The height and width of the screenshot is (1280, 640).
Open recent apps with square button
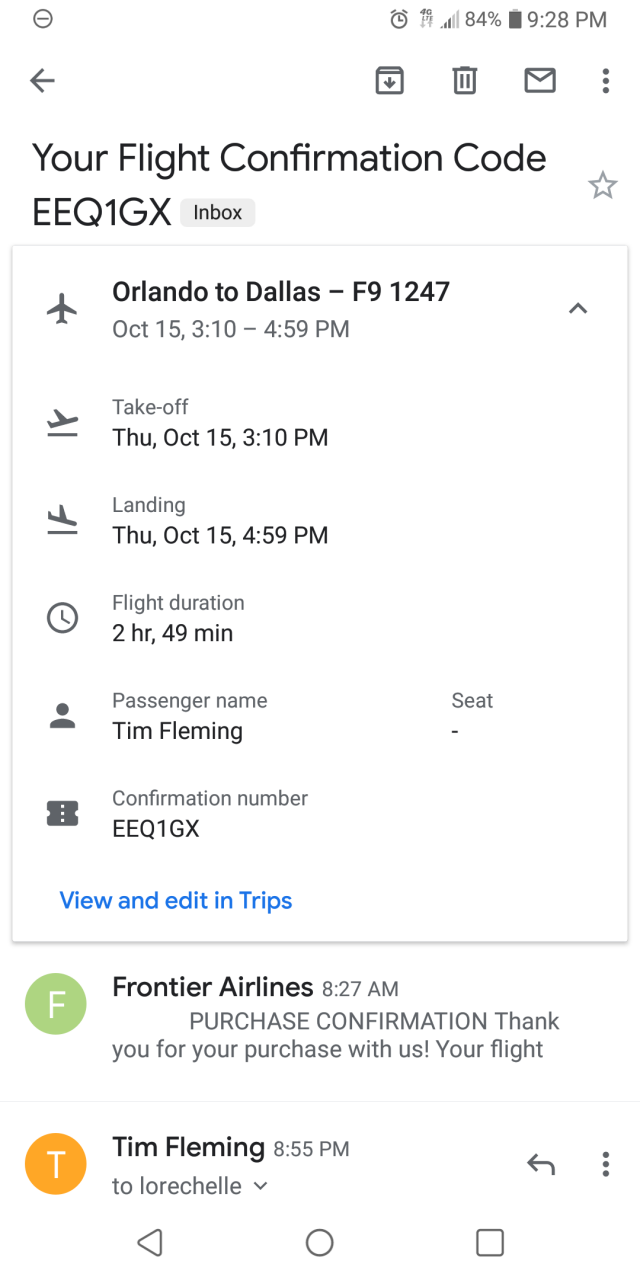[490, 1242]
